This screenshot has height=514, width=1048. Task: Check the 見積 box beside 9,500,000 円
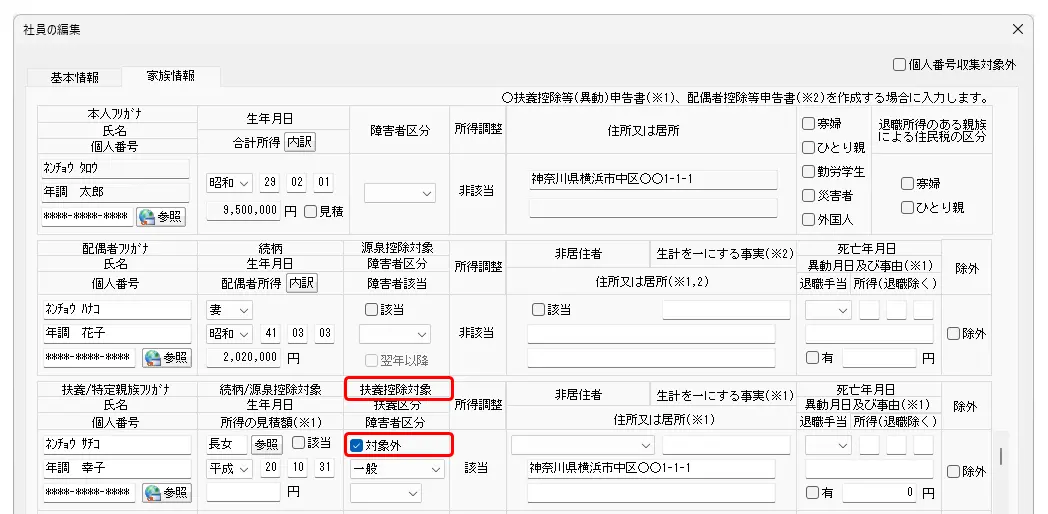click(x=310, y=211)
